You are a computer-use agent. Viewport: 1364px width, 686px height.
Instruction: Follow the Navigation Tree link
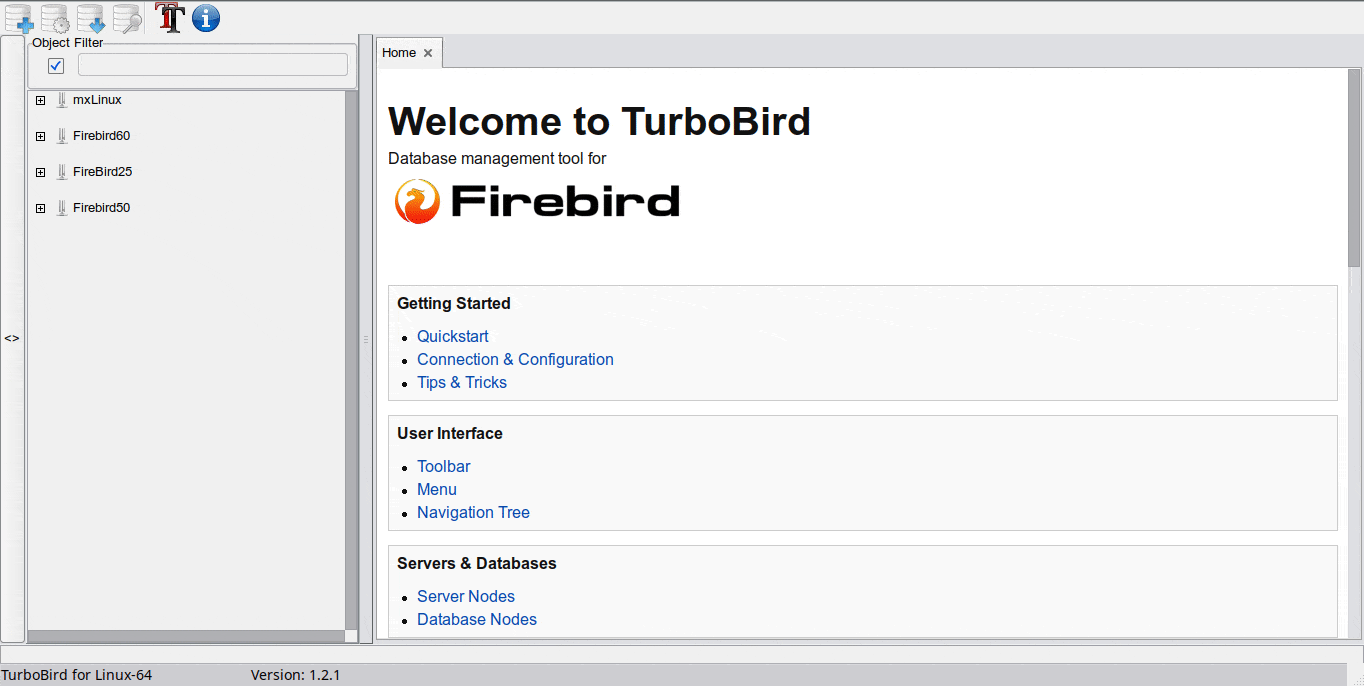(x=473, y=512)
